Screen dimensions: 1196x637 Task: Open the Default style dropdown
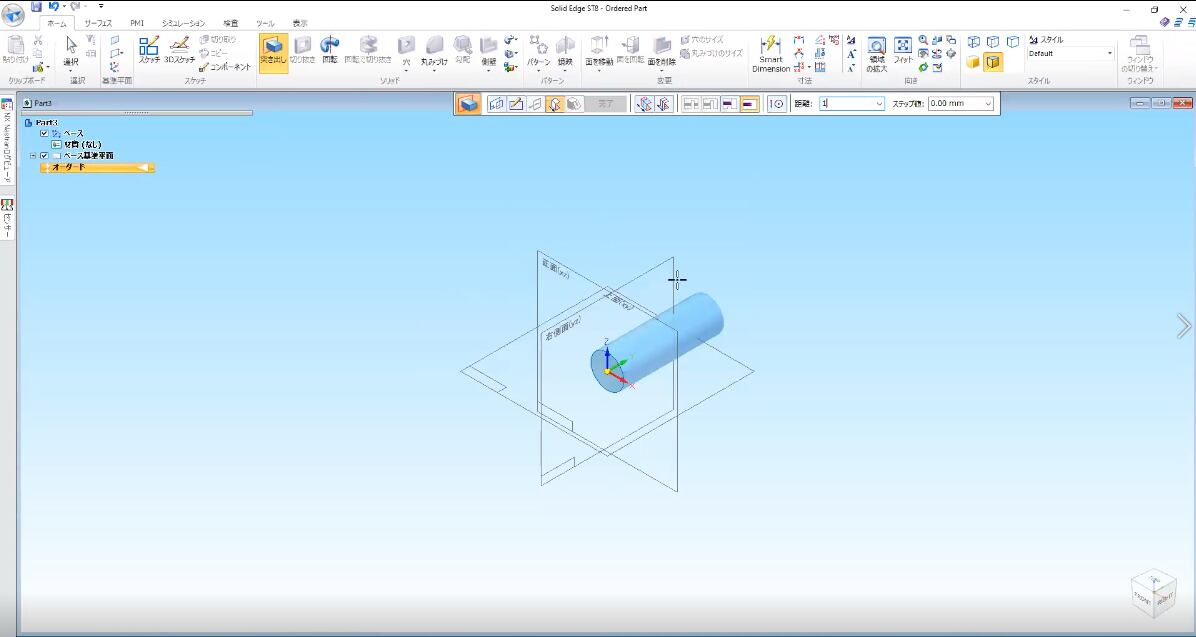point(1109,54)
